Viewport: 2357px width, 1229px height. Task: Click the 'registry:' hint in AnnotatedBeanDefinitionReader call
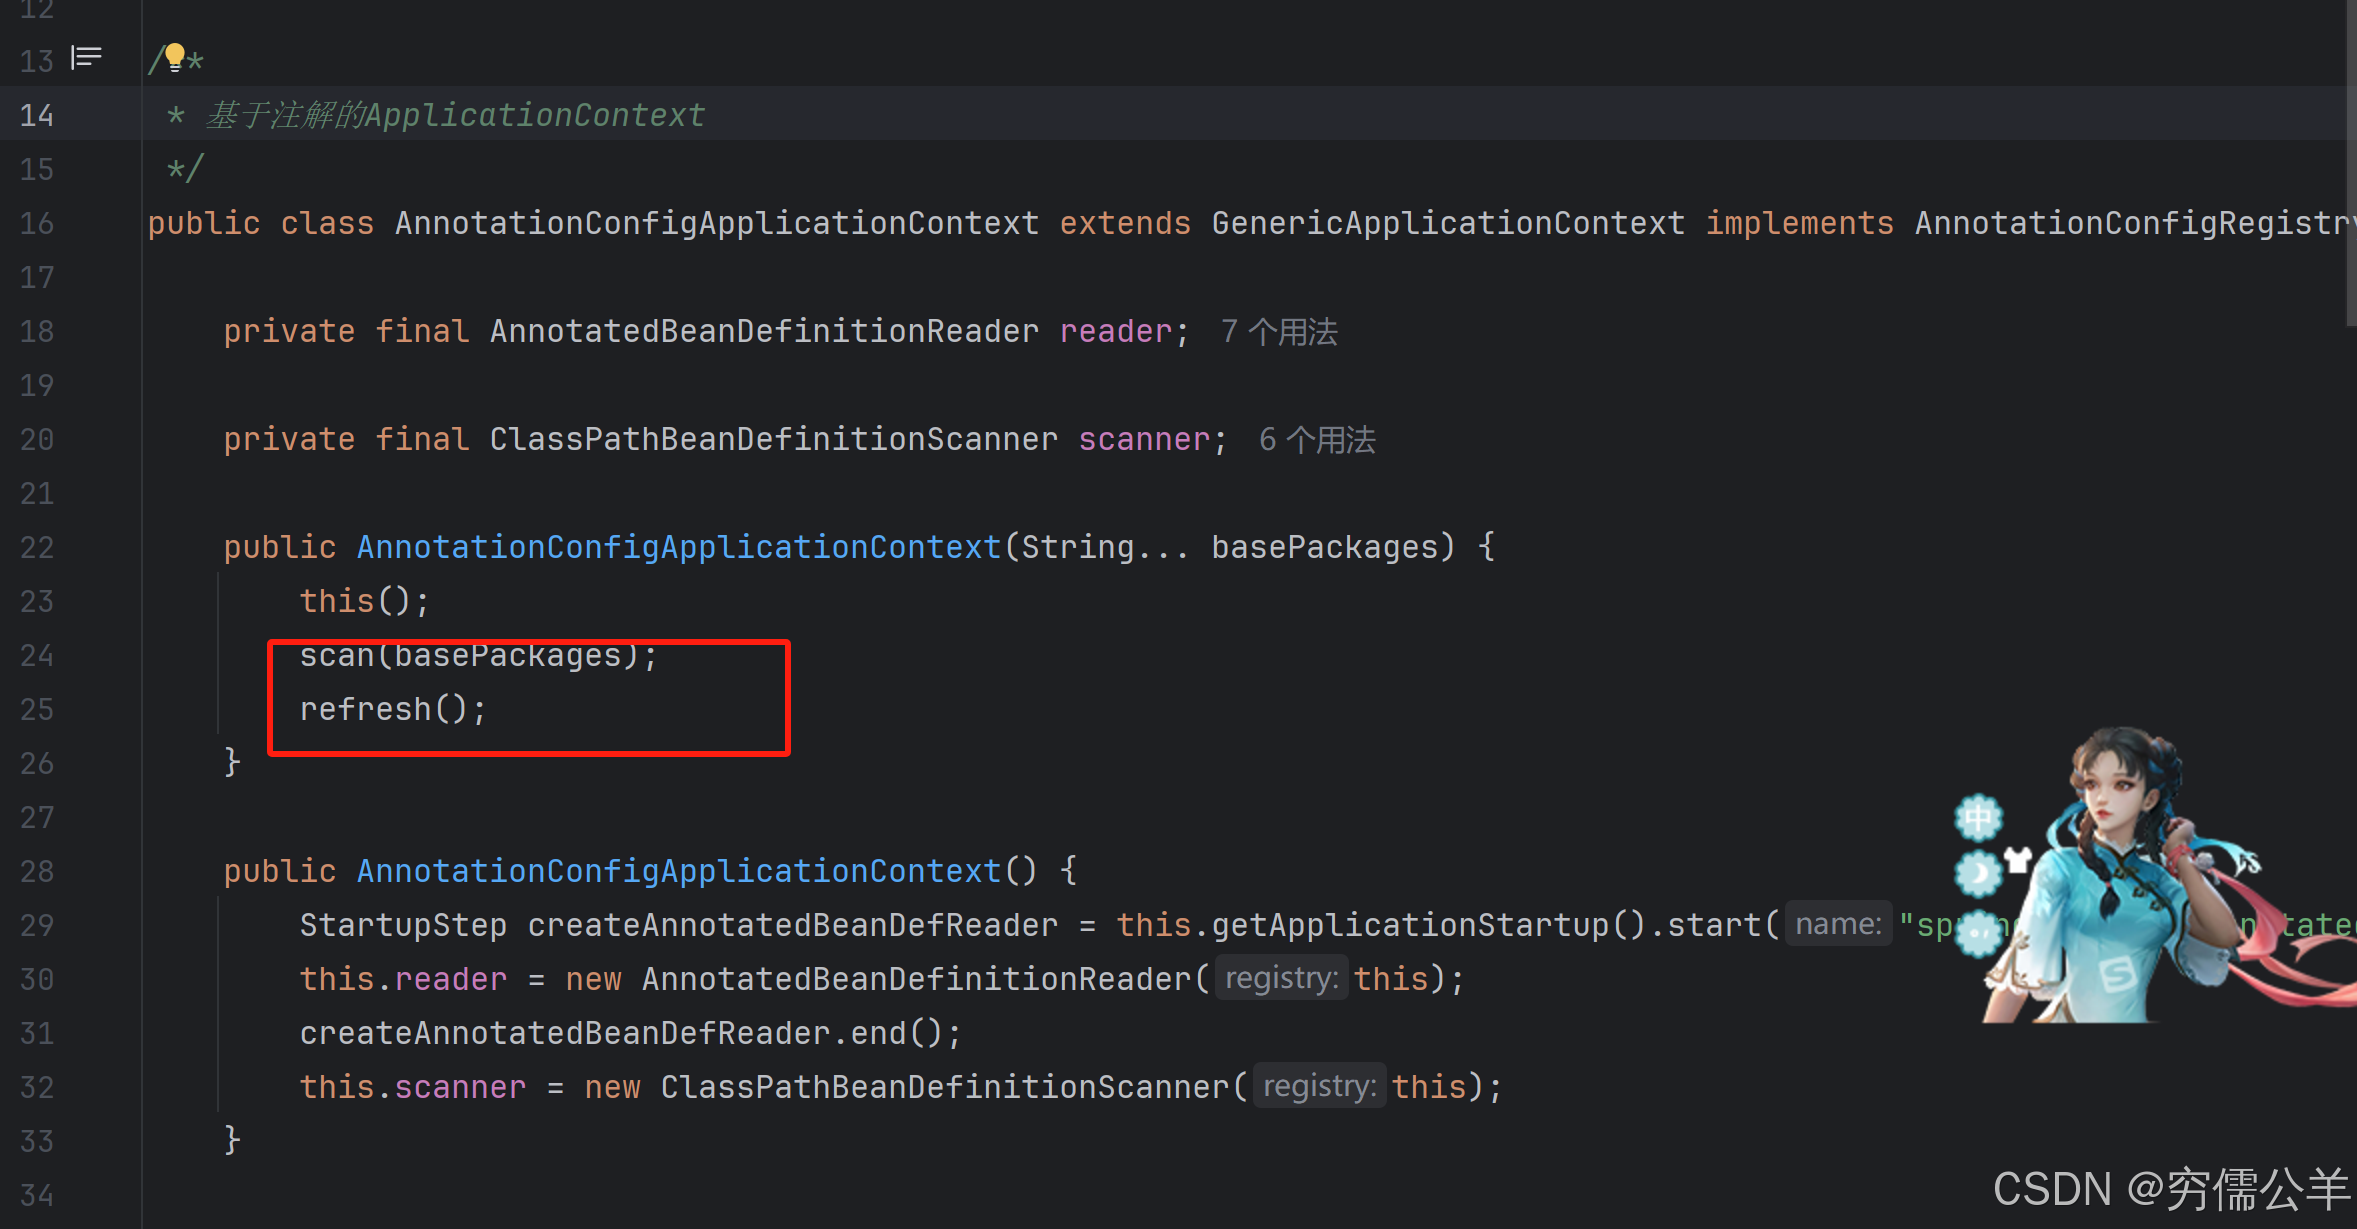1281,979
